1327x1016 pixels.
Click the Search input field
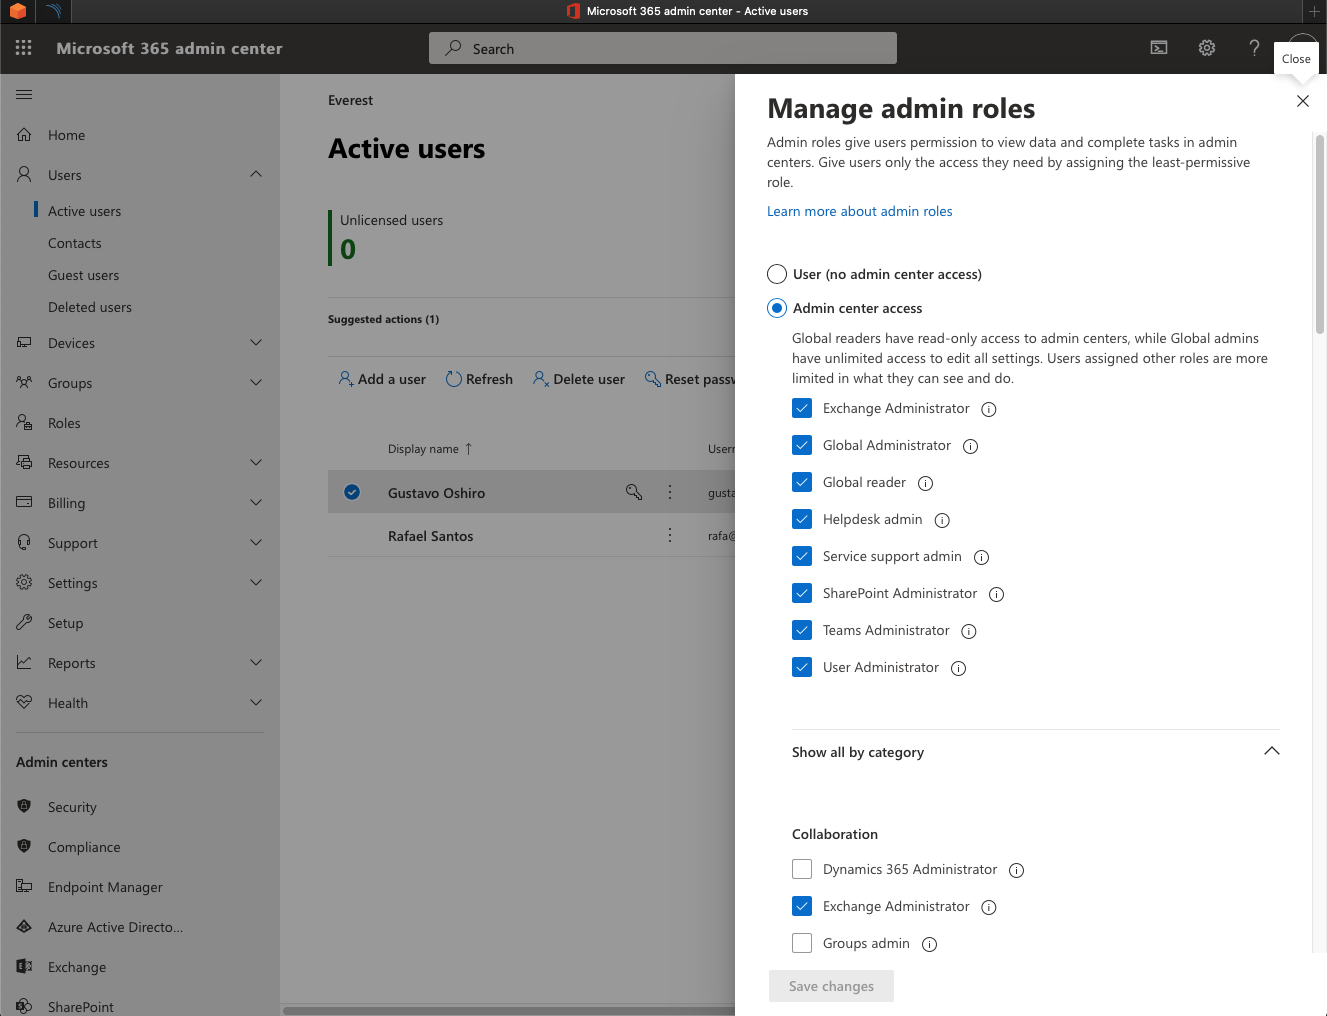click(663, 48)
